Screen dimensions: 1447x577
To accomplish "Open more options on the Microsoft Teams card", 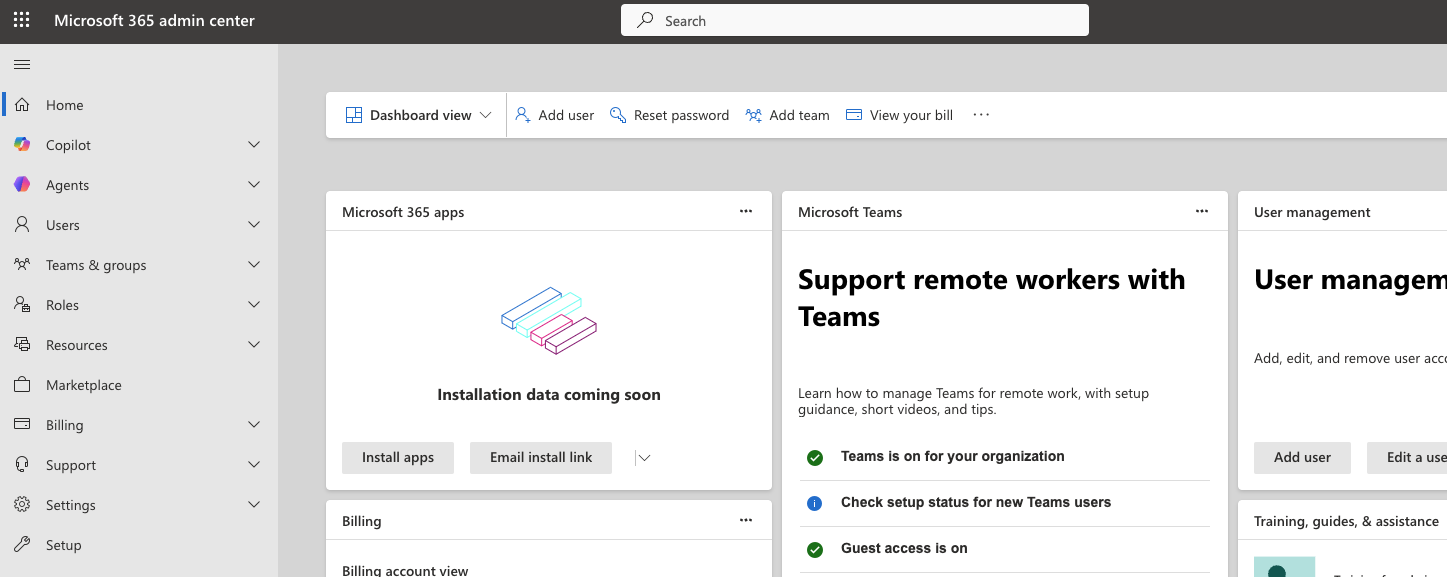I will [x=1201, y=211].
